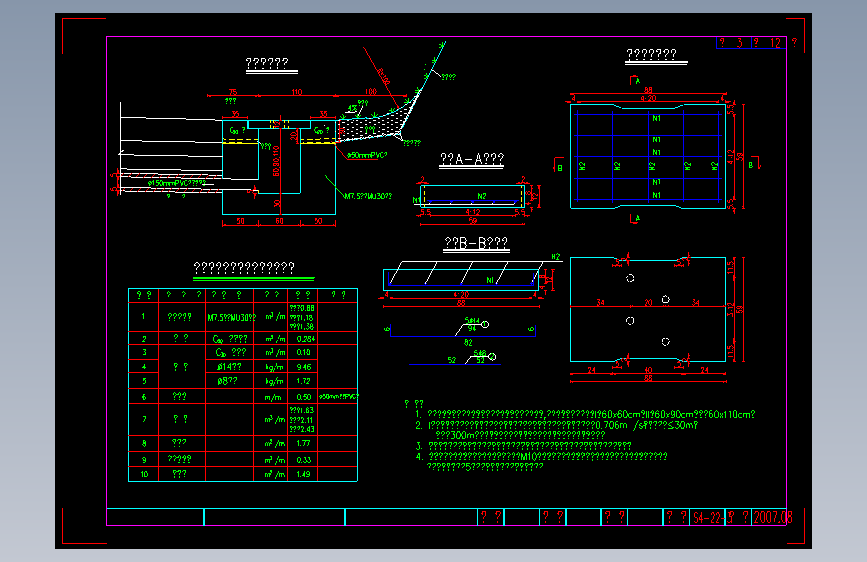Select sheet number "12" in top-right box
Screen dimensions: 867x562
point(775,43)
